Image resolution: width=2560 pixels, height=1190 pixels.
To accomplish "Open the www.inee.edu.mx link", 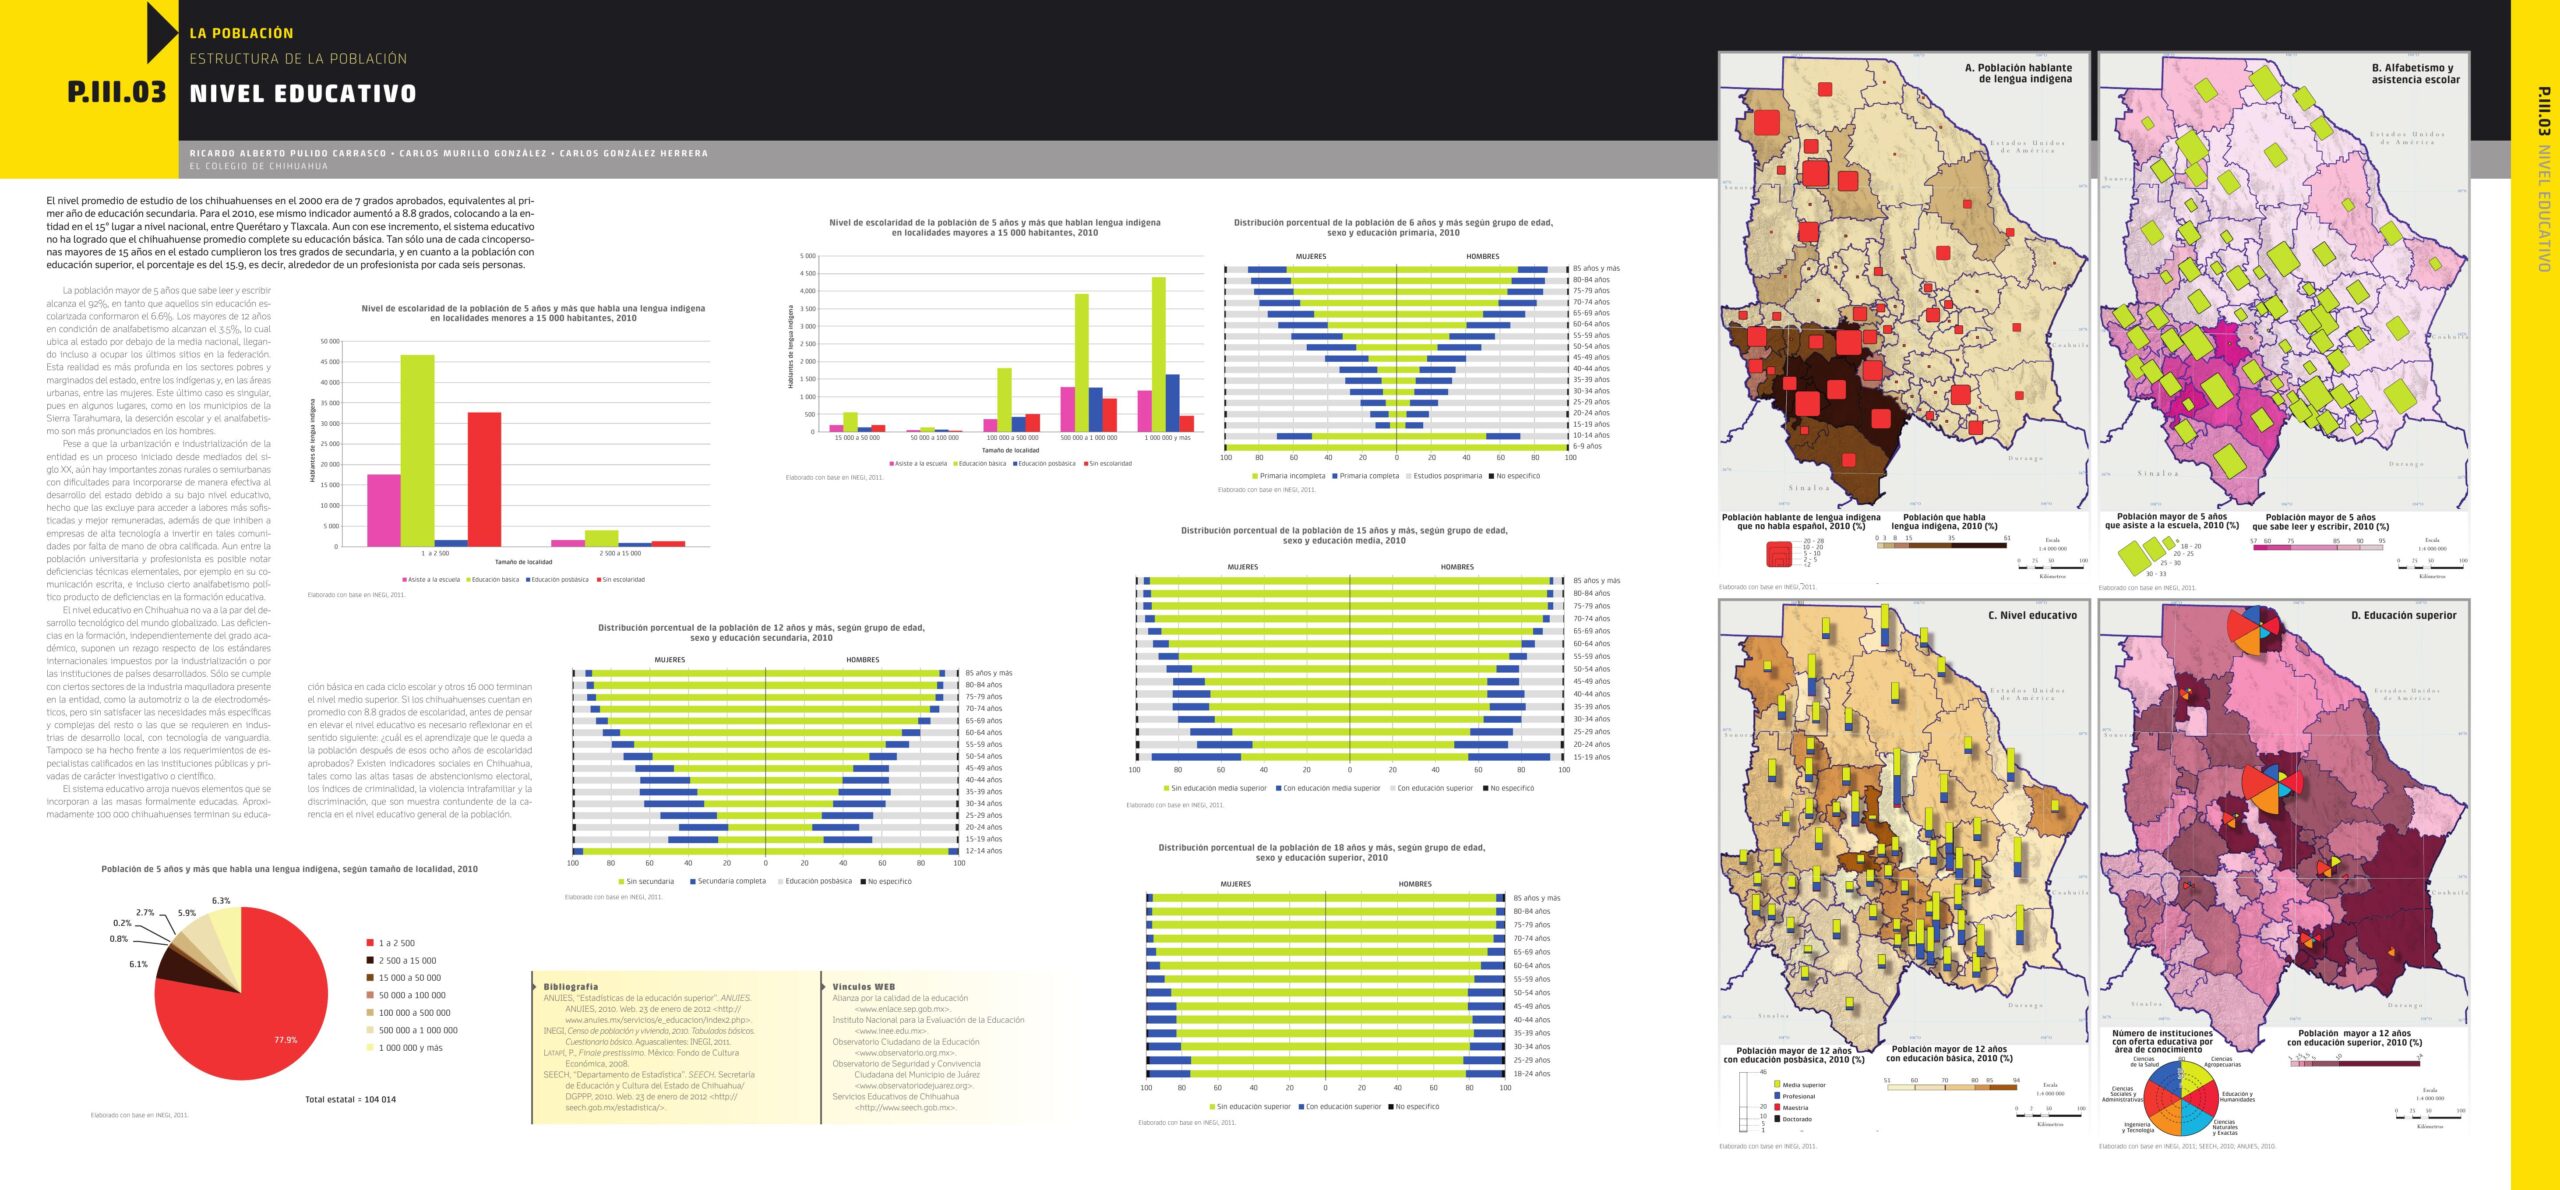I will point(890,1031).
